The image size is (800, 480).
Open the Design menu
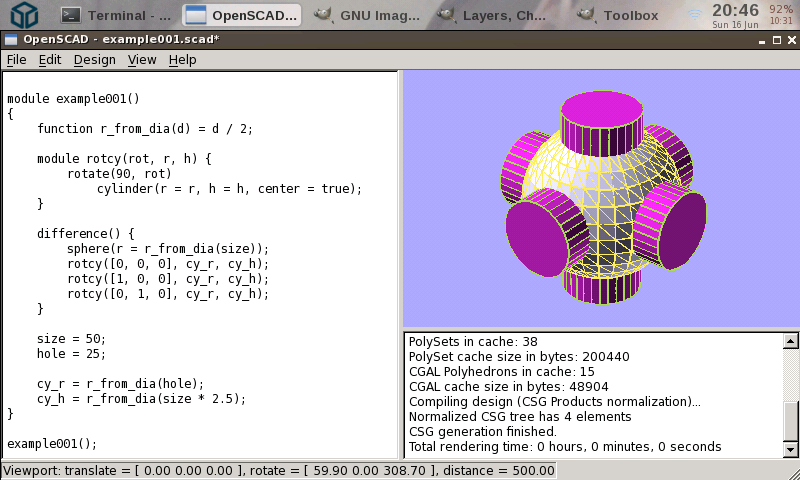[94, 59]
